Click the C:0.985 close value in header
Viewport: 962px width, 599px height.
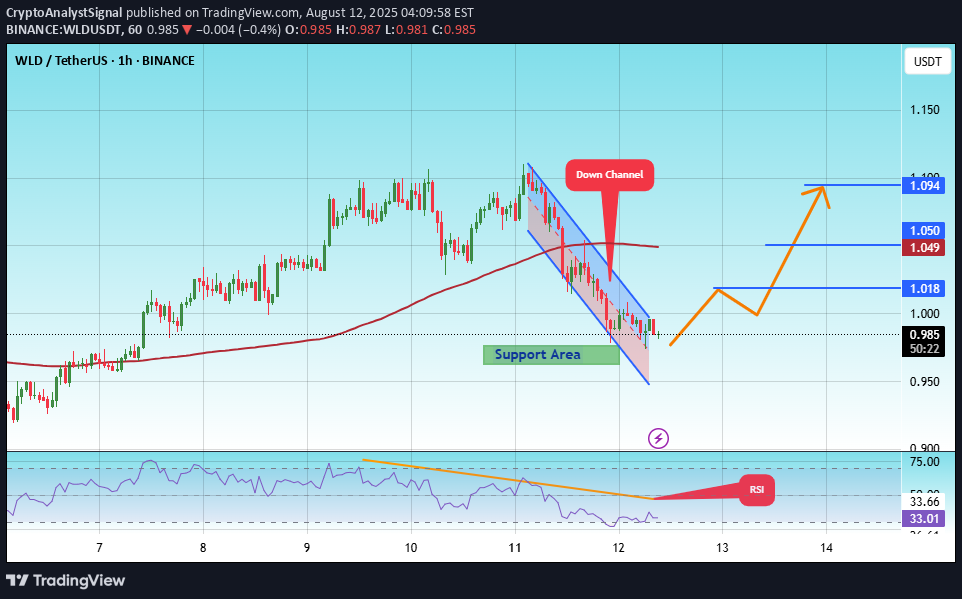coord(454,29)
